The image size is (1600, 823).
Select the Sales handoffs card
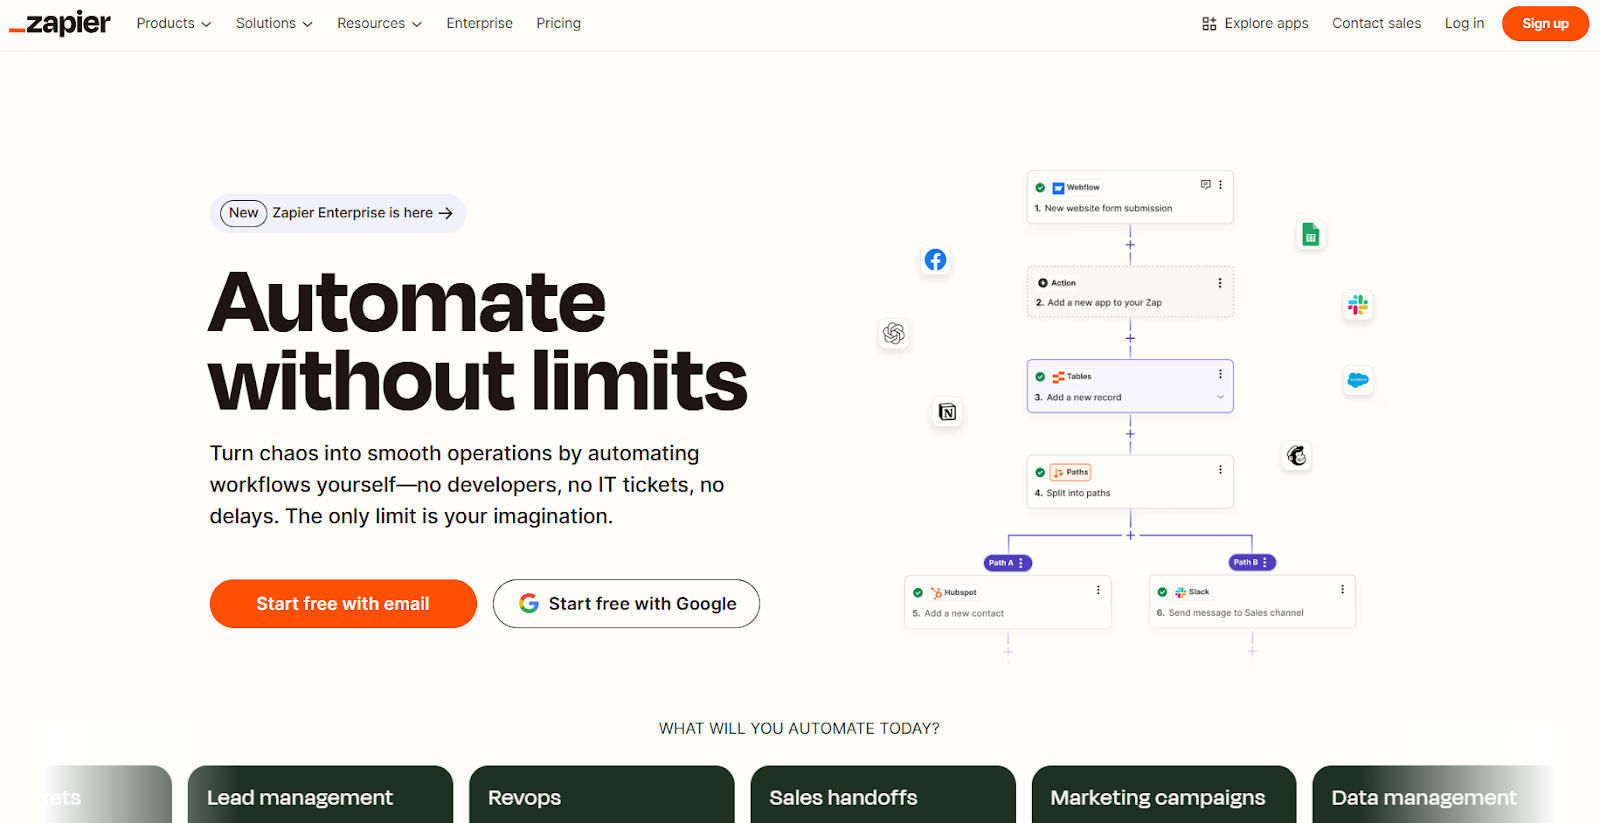883,795
